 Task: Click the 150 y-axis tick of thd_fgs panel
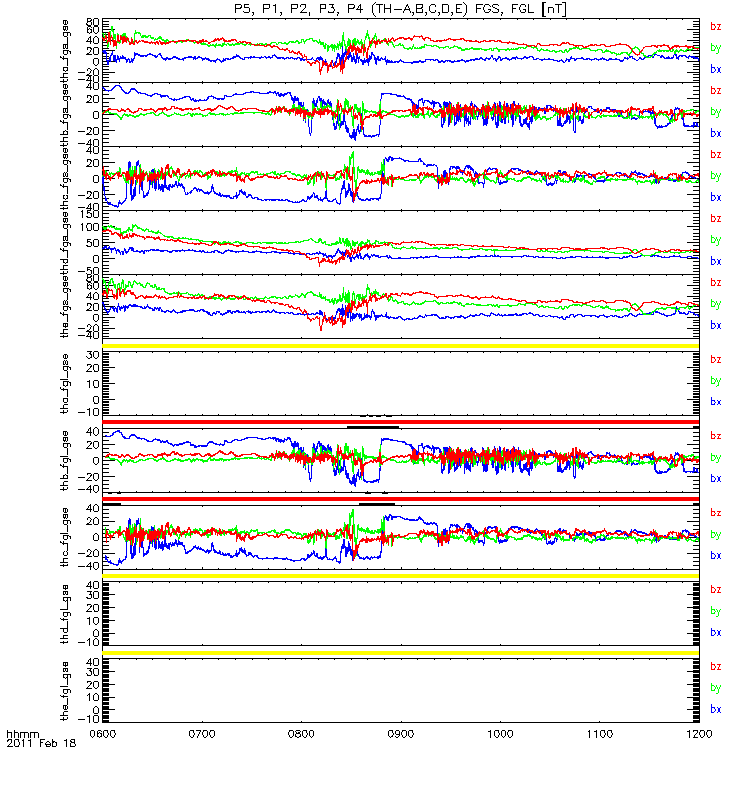(x=90, y=216)
